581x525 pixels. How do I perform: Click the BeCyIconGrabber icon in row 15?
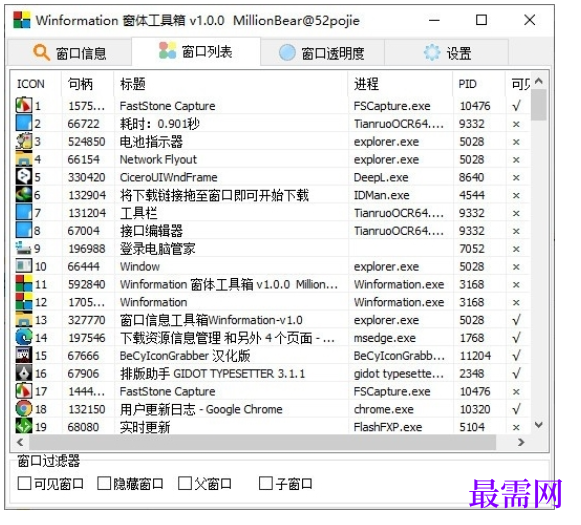[24, 355]
